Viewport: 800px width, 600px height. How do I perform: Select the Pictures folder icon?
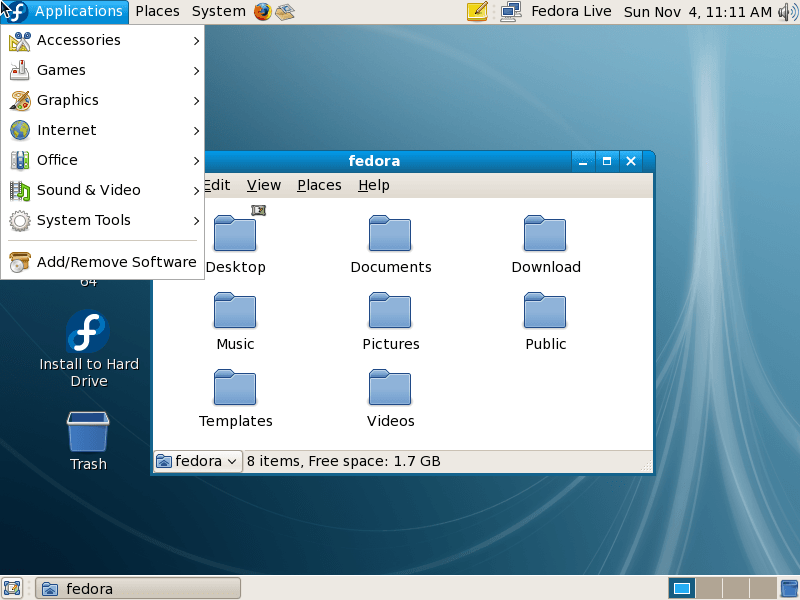coord(390,310)
